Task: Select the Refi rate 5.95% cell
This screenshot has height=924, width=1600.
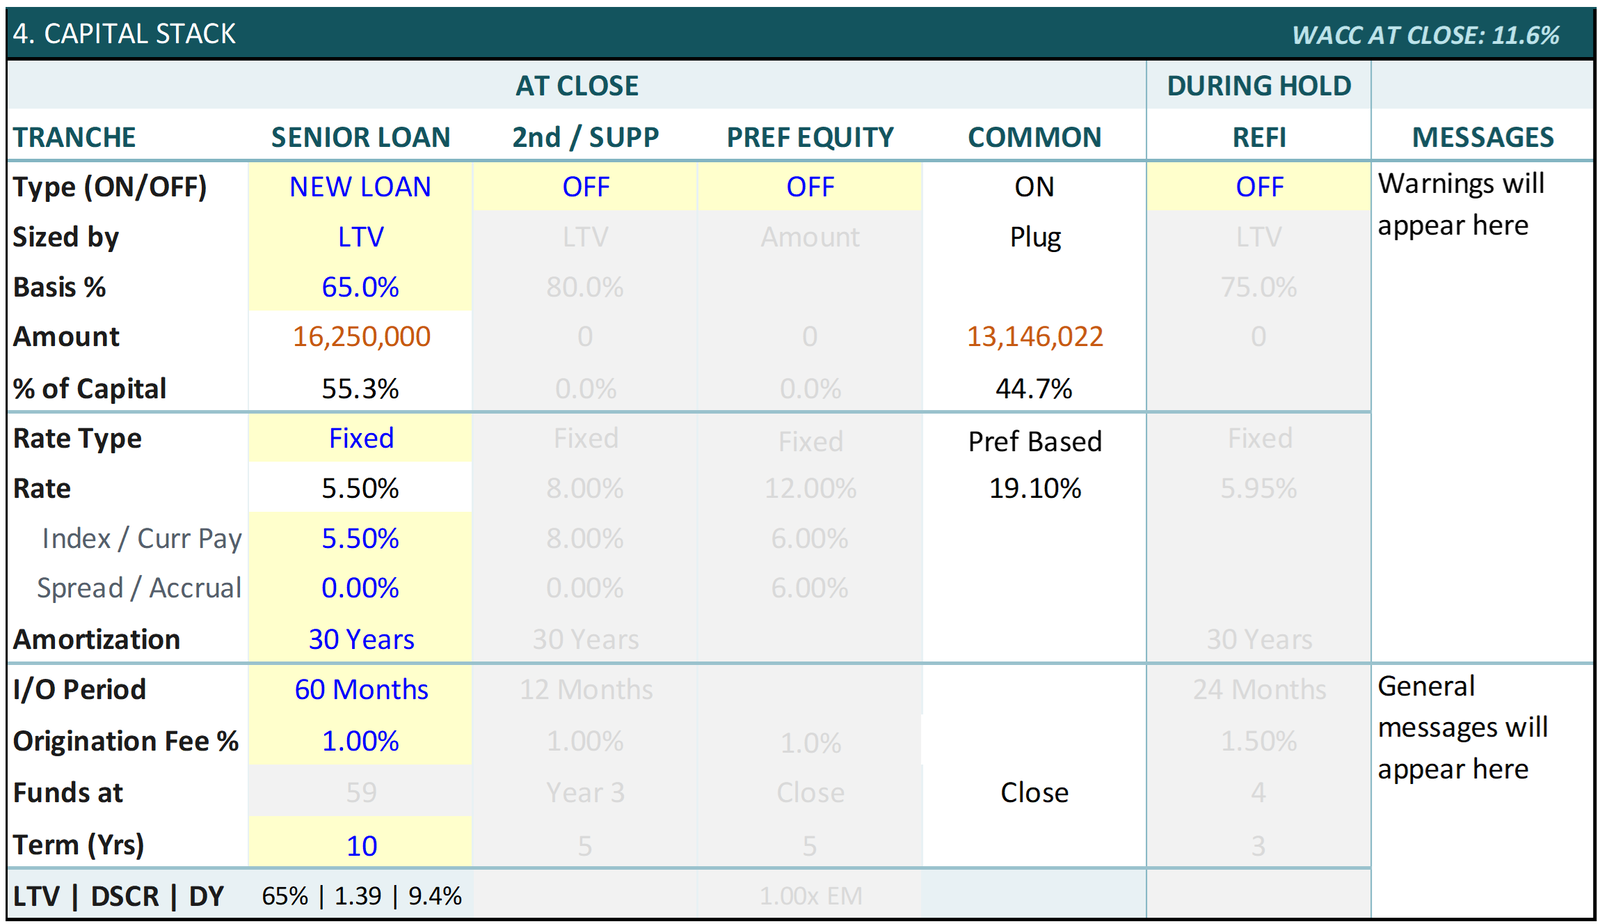Action: (x=1259, y=488)
